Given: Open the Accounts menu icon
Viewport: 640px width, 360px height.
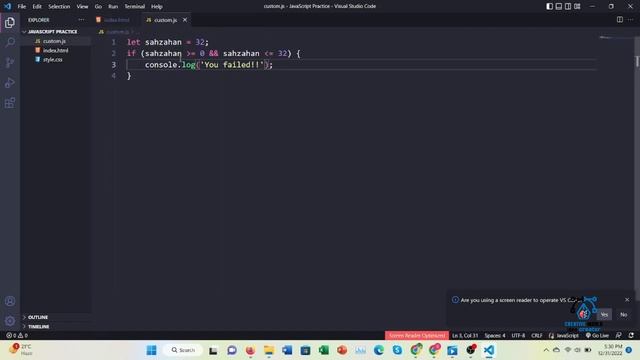Looking at the screenshot, I should 10,301.
